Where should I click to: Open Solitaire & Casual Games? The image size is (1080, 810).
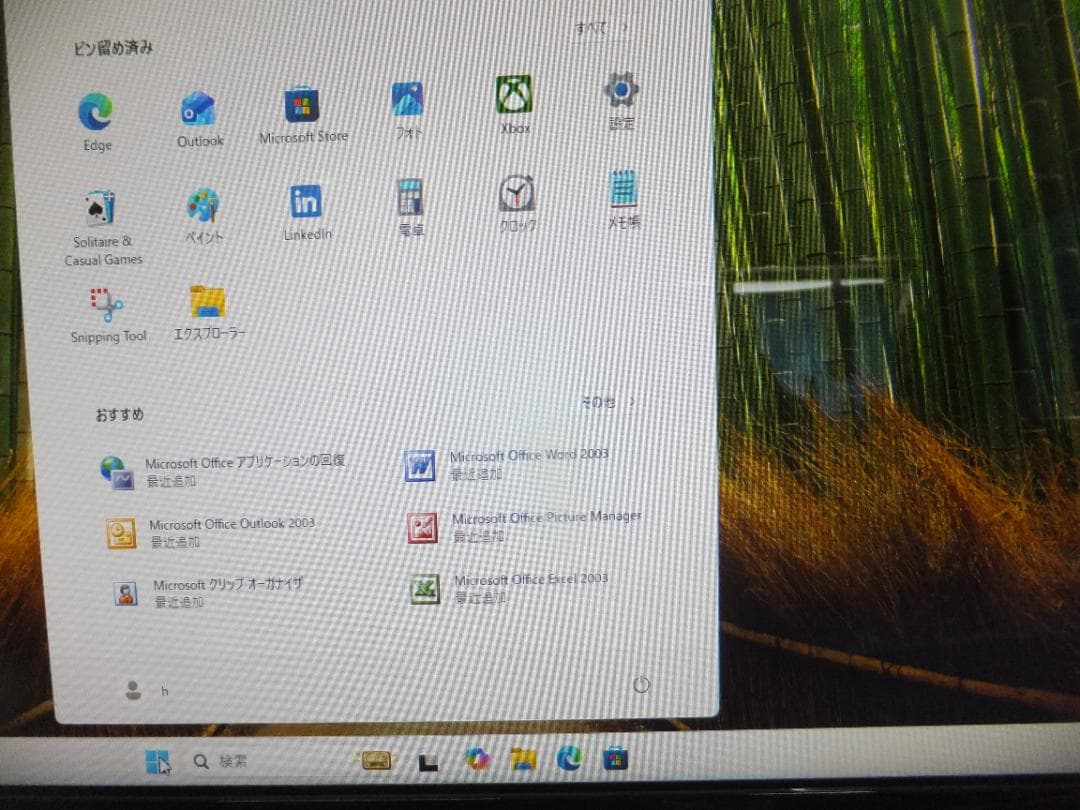point(103,228)
